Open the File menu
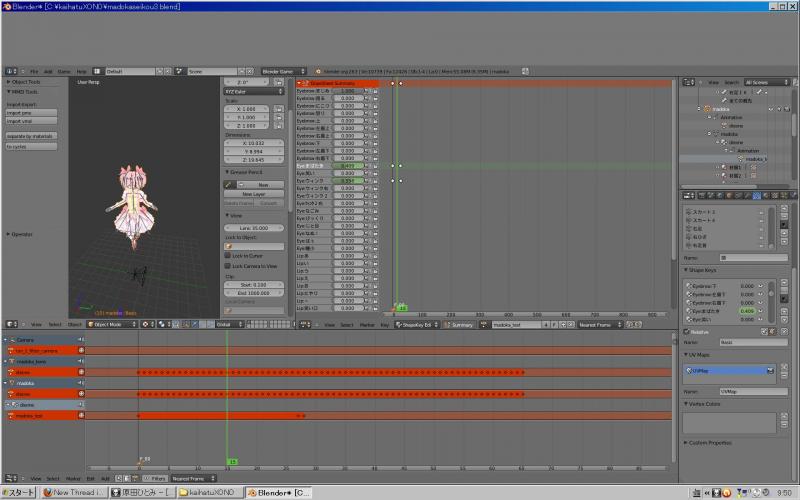 [34, 72]
